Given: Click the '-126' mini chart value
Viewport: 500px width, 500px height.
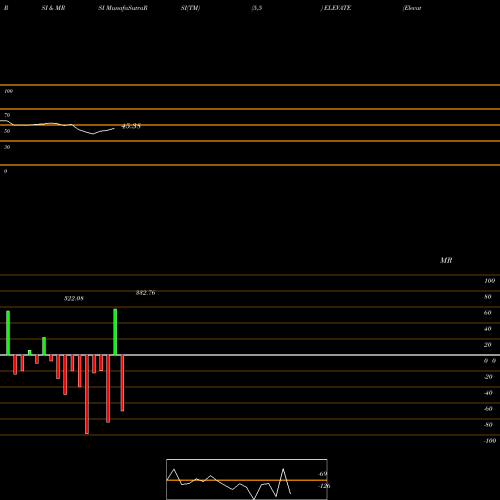Looking at the screenshot, I should 324,486.
